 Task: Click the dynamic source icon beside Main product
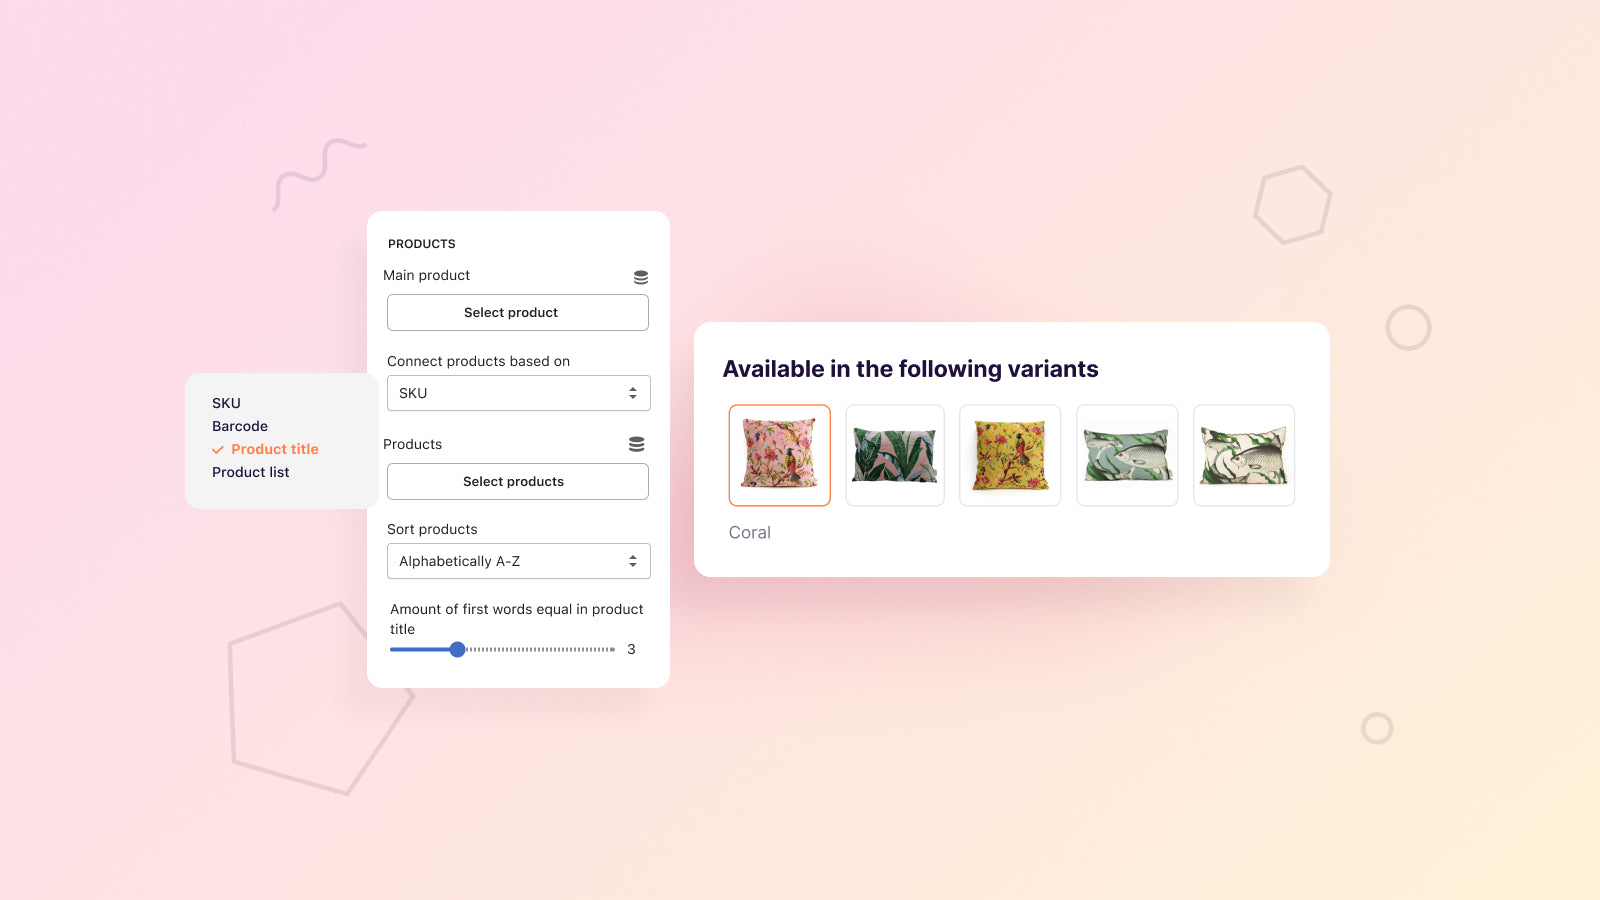[641, 277]
